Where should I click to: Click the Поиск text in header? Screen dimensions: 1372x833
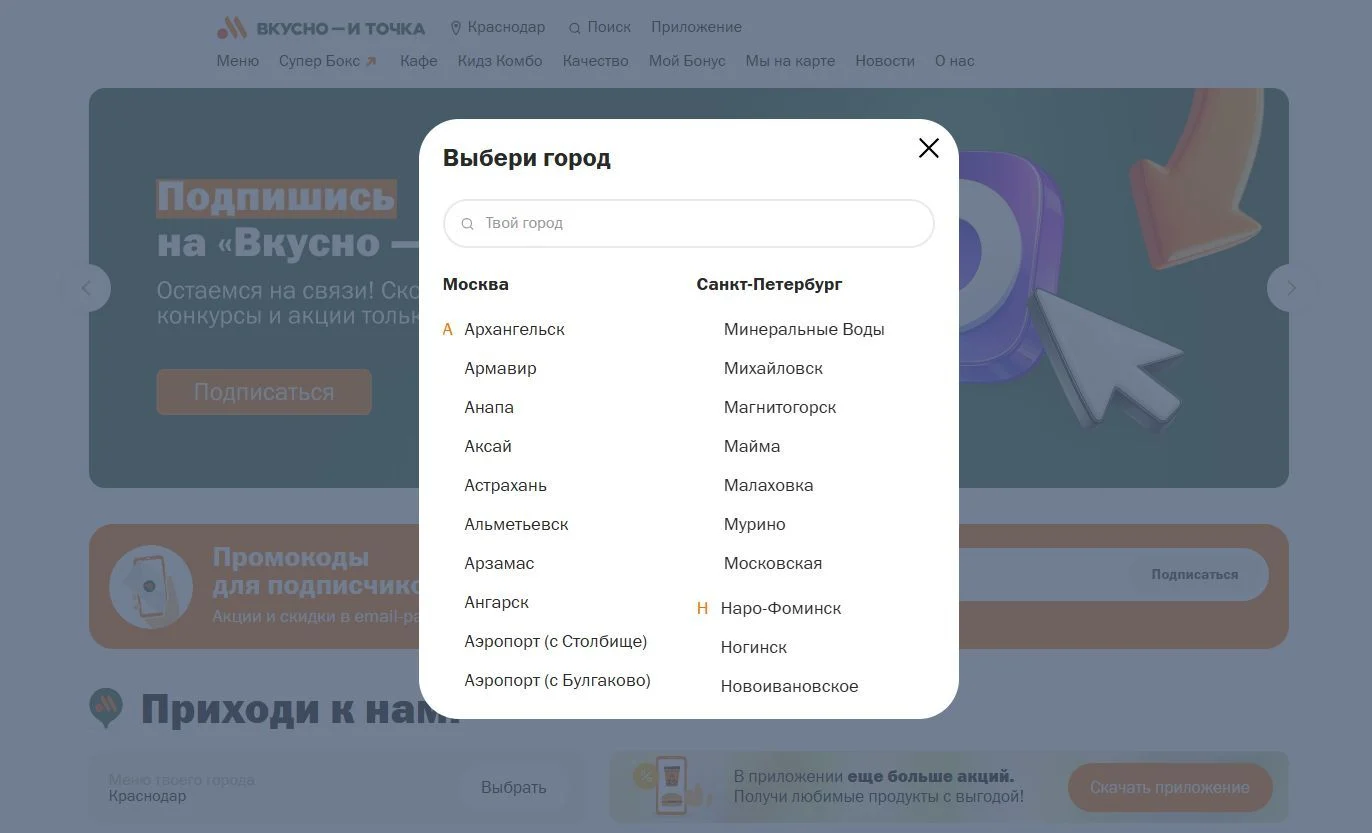point(609,27)
